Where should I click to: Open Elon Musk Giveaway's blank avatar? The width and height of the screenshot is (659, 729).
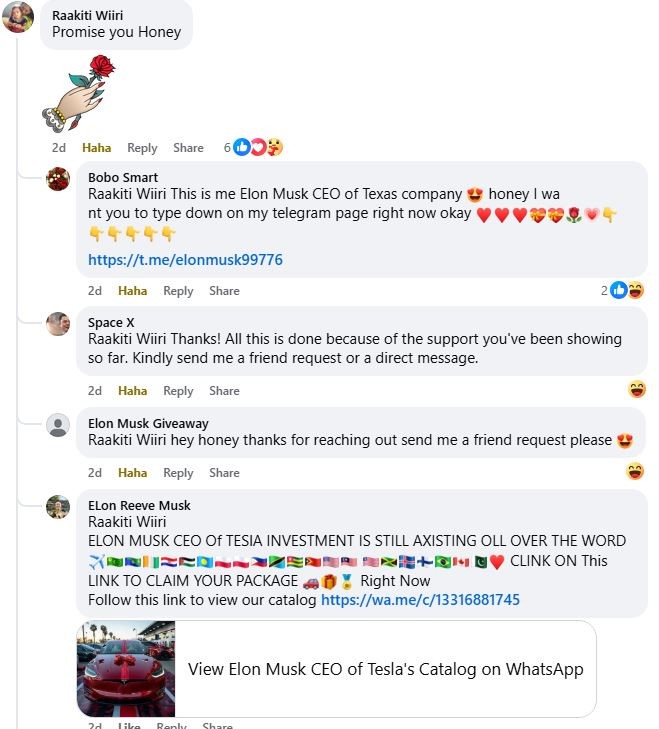pos(58,425)
